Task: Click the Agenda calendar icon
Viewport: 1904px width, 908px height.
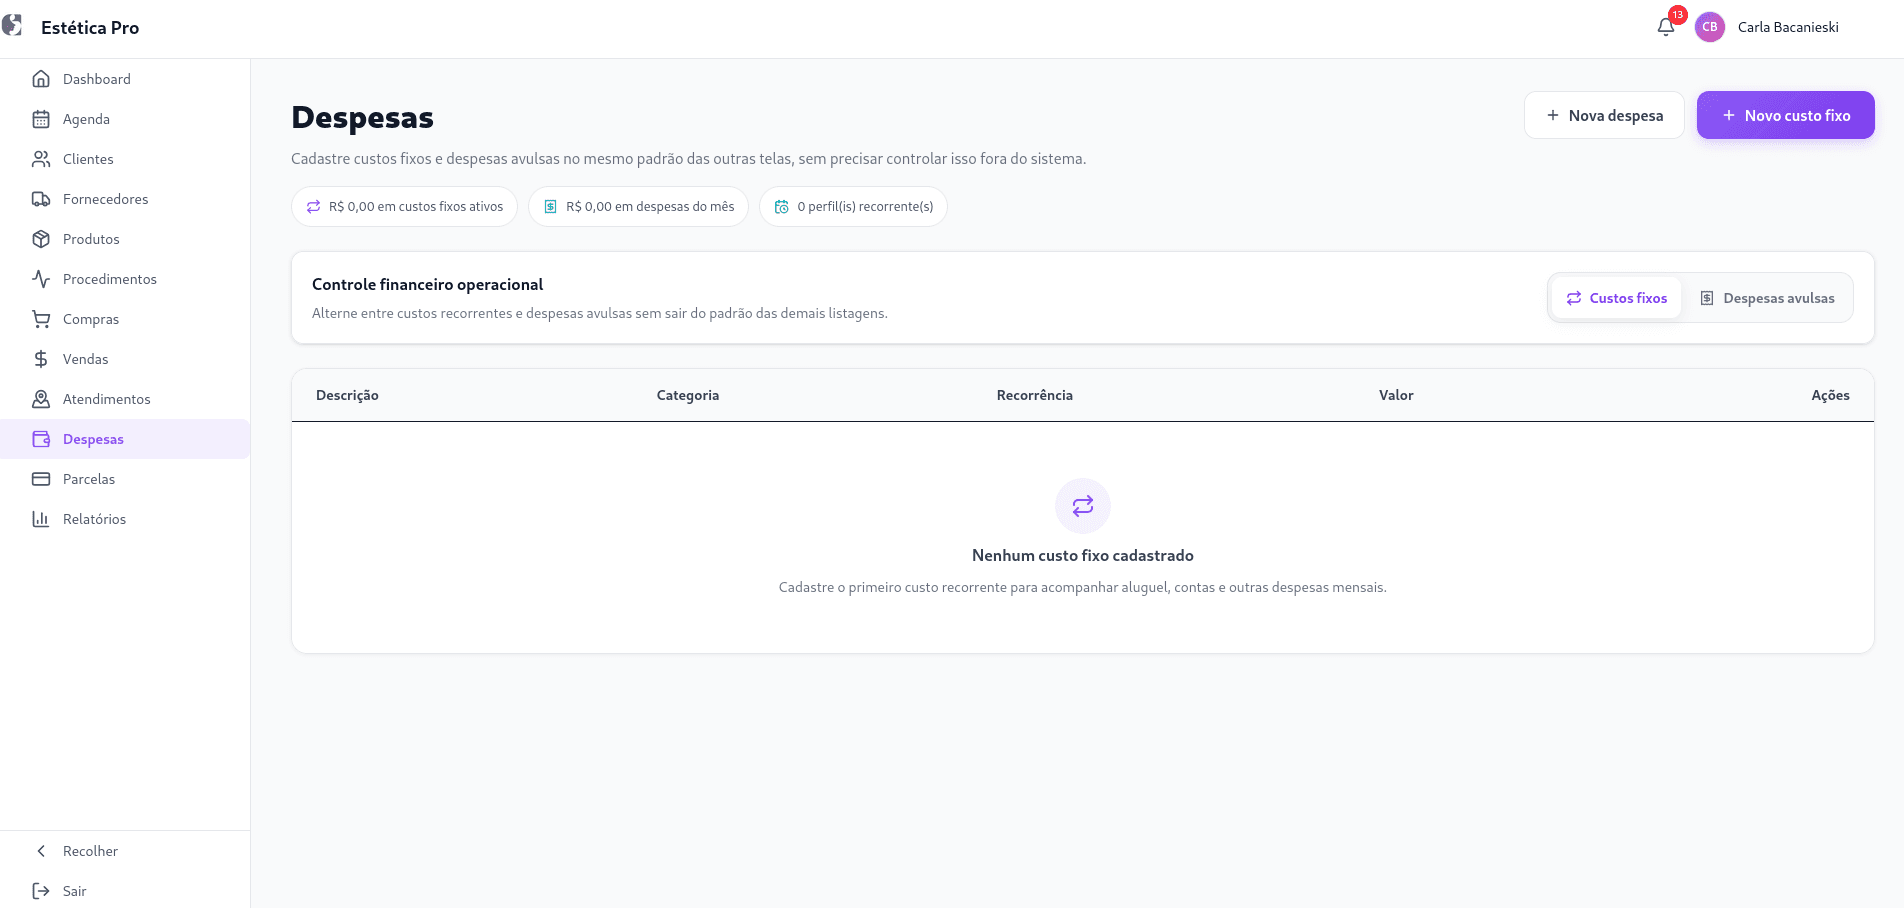Action: [x=41, y=119]
